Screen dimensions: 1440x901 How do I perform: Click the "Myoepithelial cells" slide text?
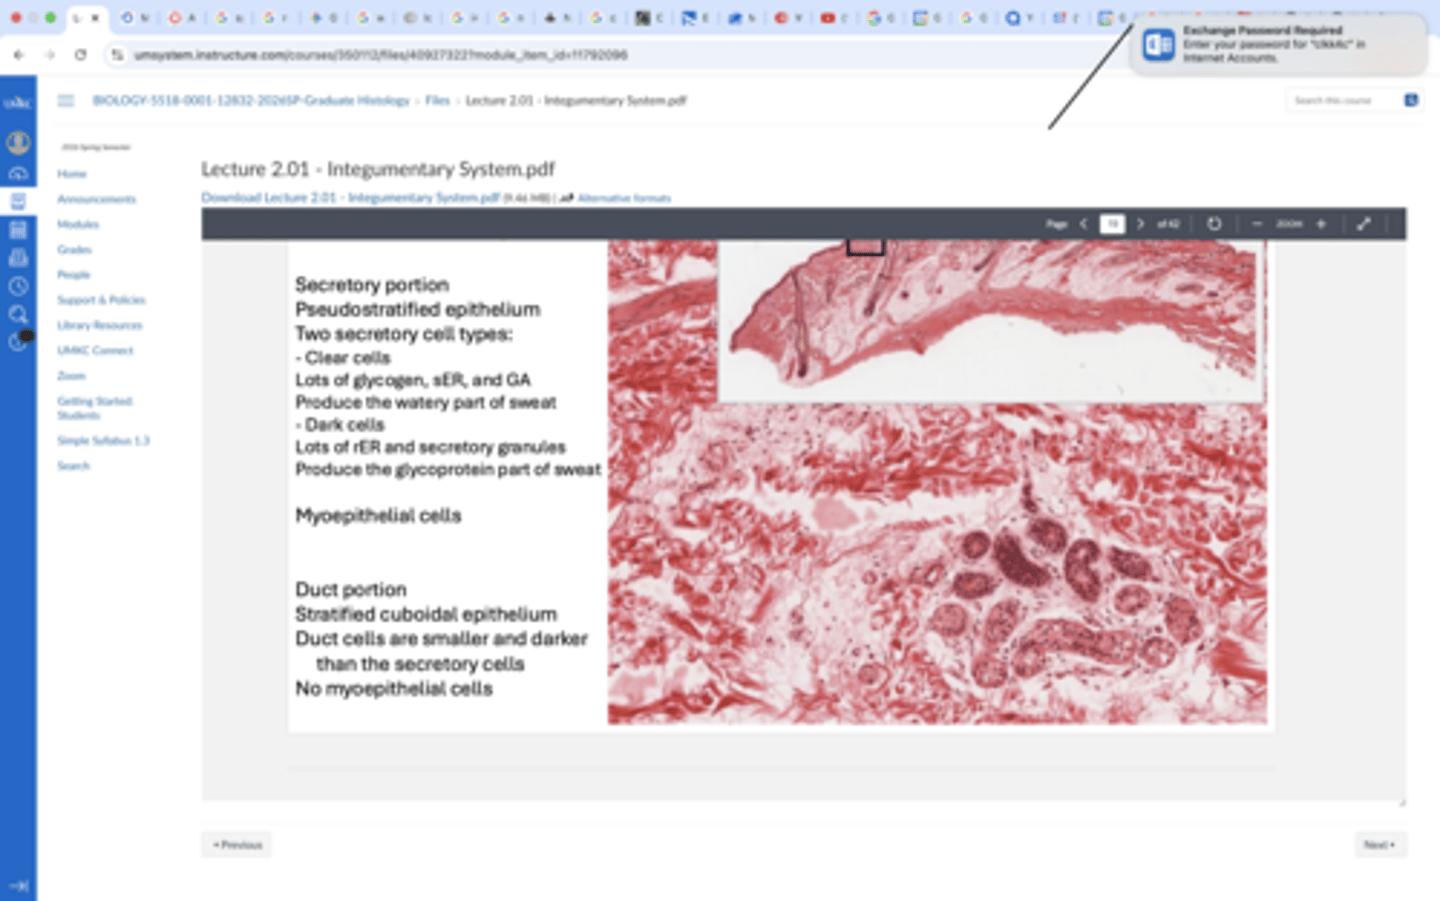click(x=378, y=516)
